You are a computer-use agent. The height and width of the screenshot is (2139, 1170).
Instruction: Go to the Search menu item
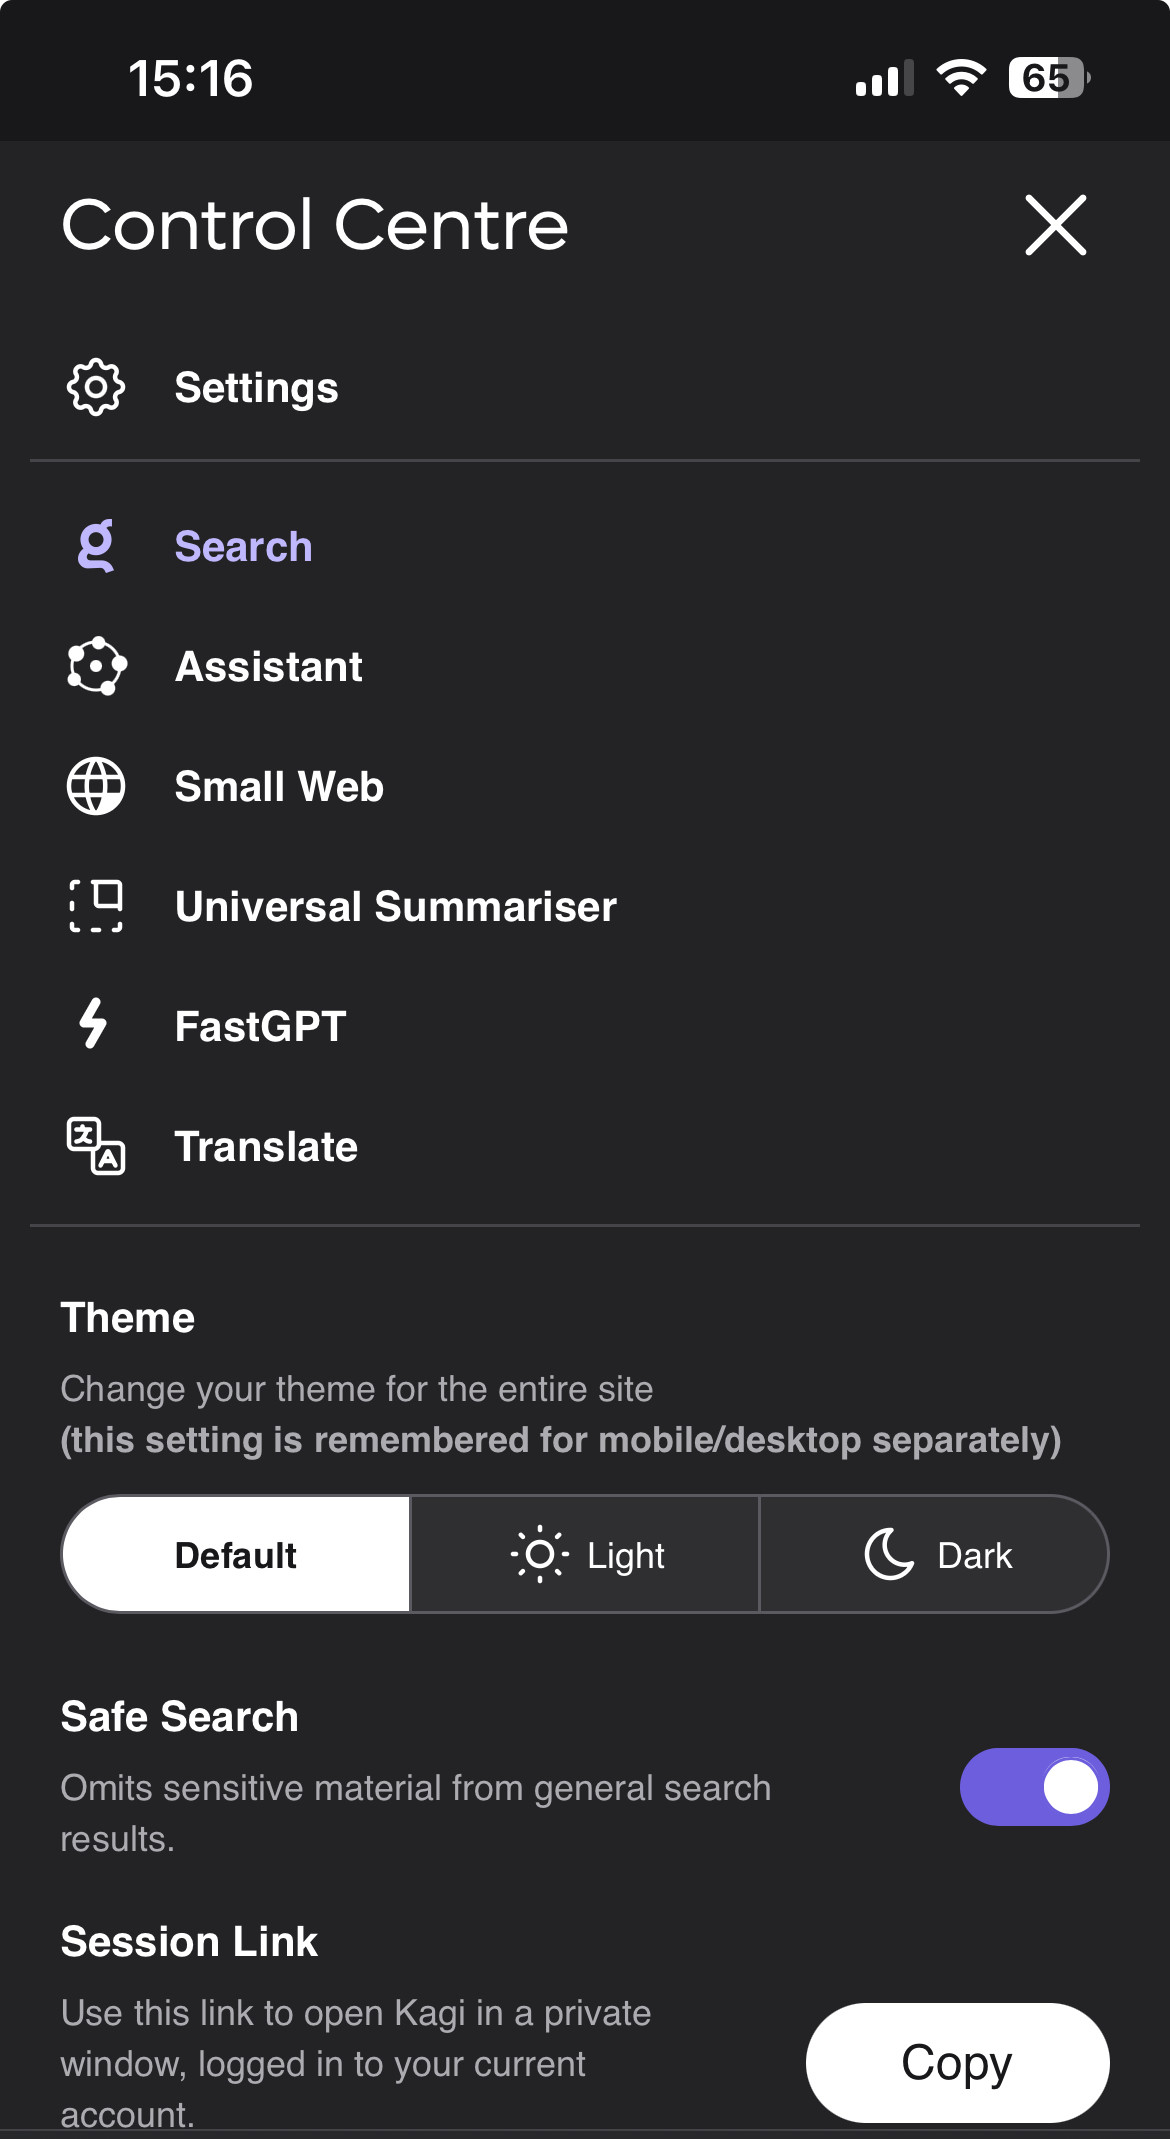[243, 547]
